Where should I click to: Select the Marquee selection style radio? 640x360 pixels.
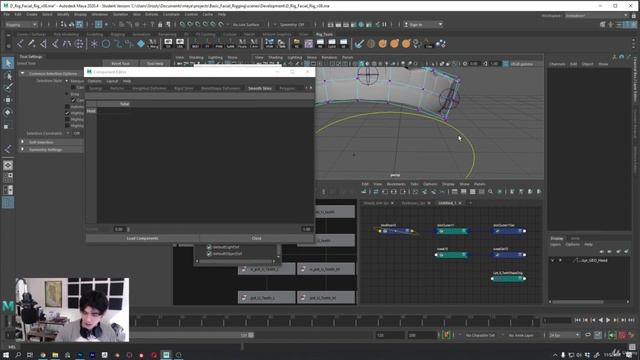pos(67,81)
